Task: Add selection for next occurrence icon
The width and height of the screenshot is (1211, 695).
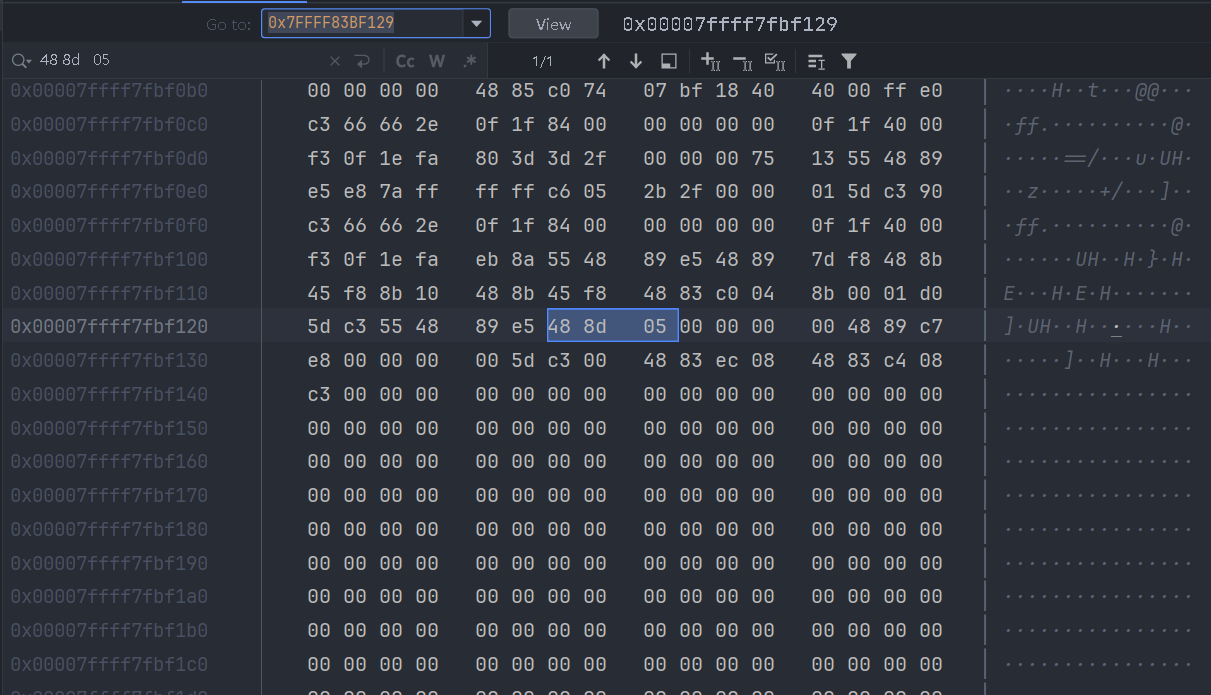Action: (x=710, y=61)
